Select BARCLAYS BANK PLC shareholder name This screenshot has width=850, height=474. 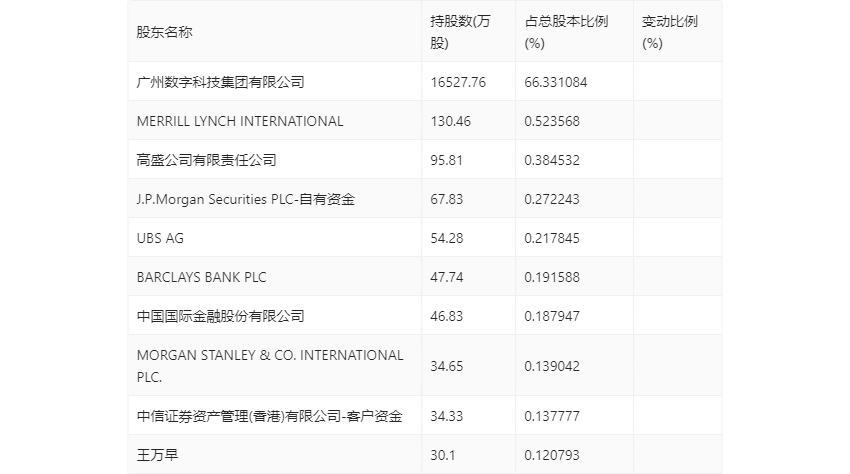pyautogui.click(x=202, y=277)
